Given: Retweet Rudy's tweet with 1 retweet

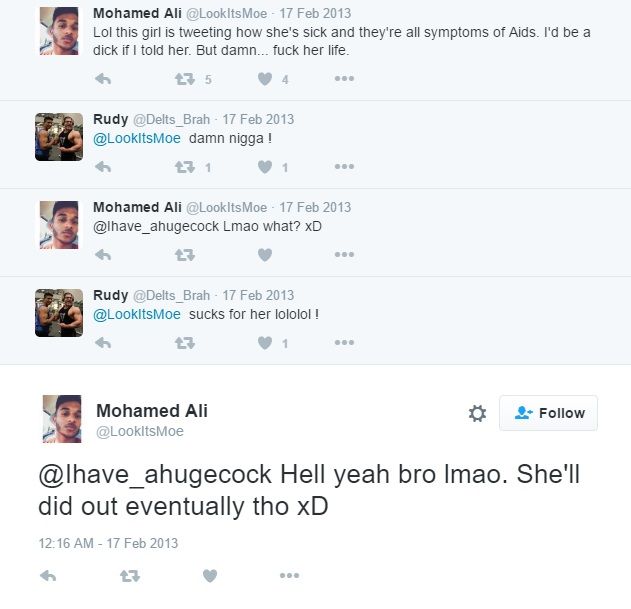Looking at the screenshot, I should [x=185, y=167].
